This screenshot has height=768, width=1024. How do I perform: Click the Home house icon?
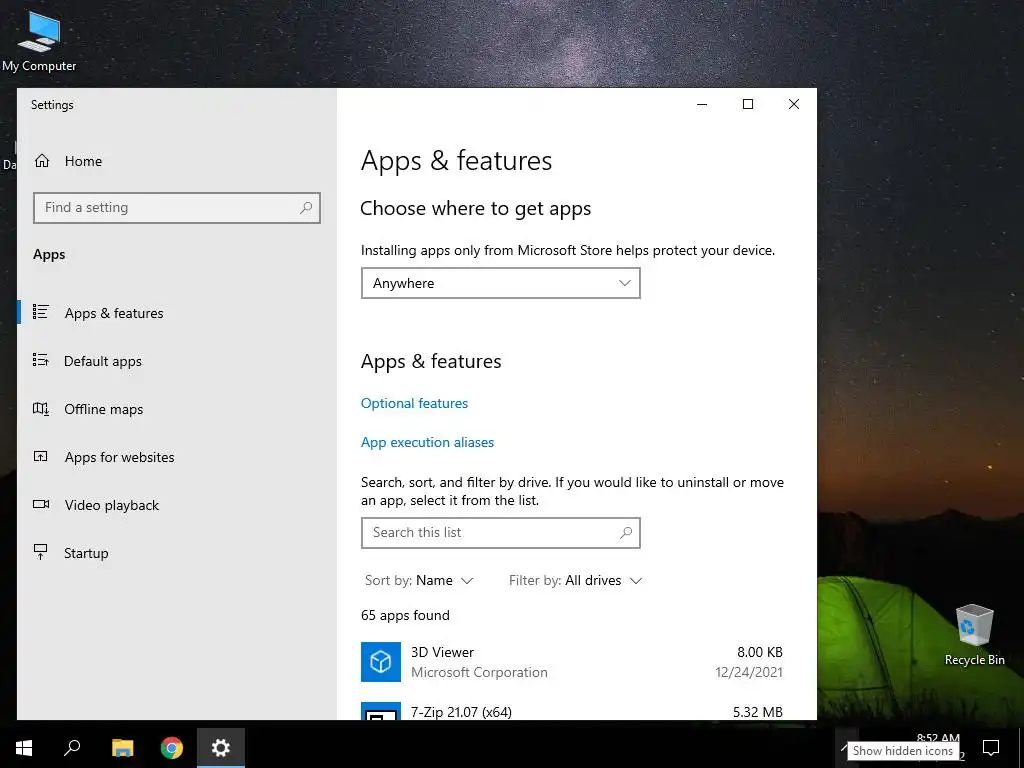pos(42,161)
